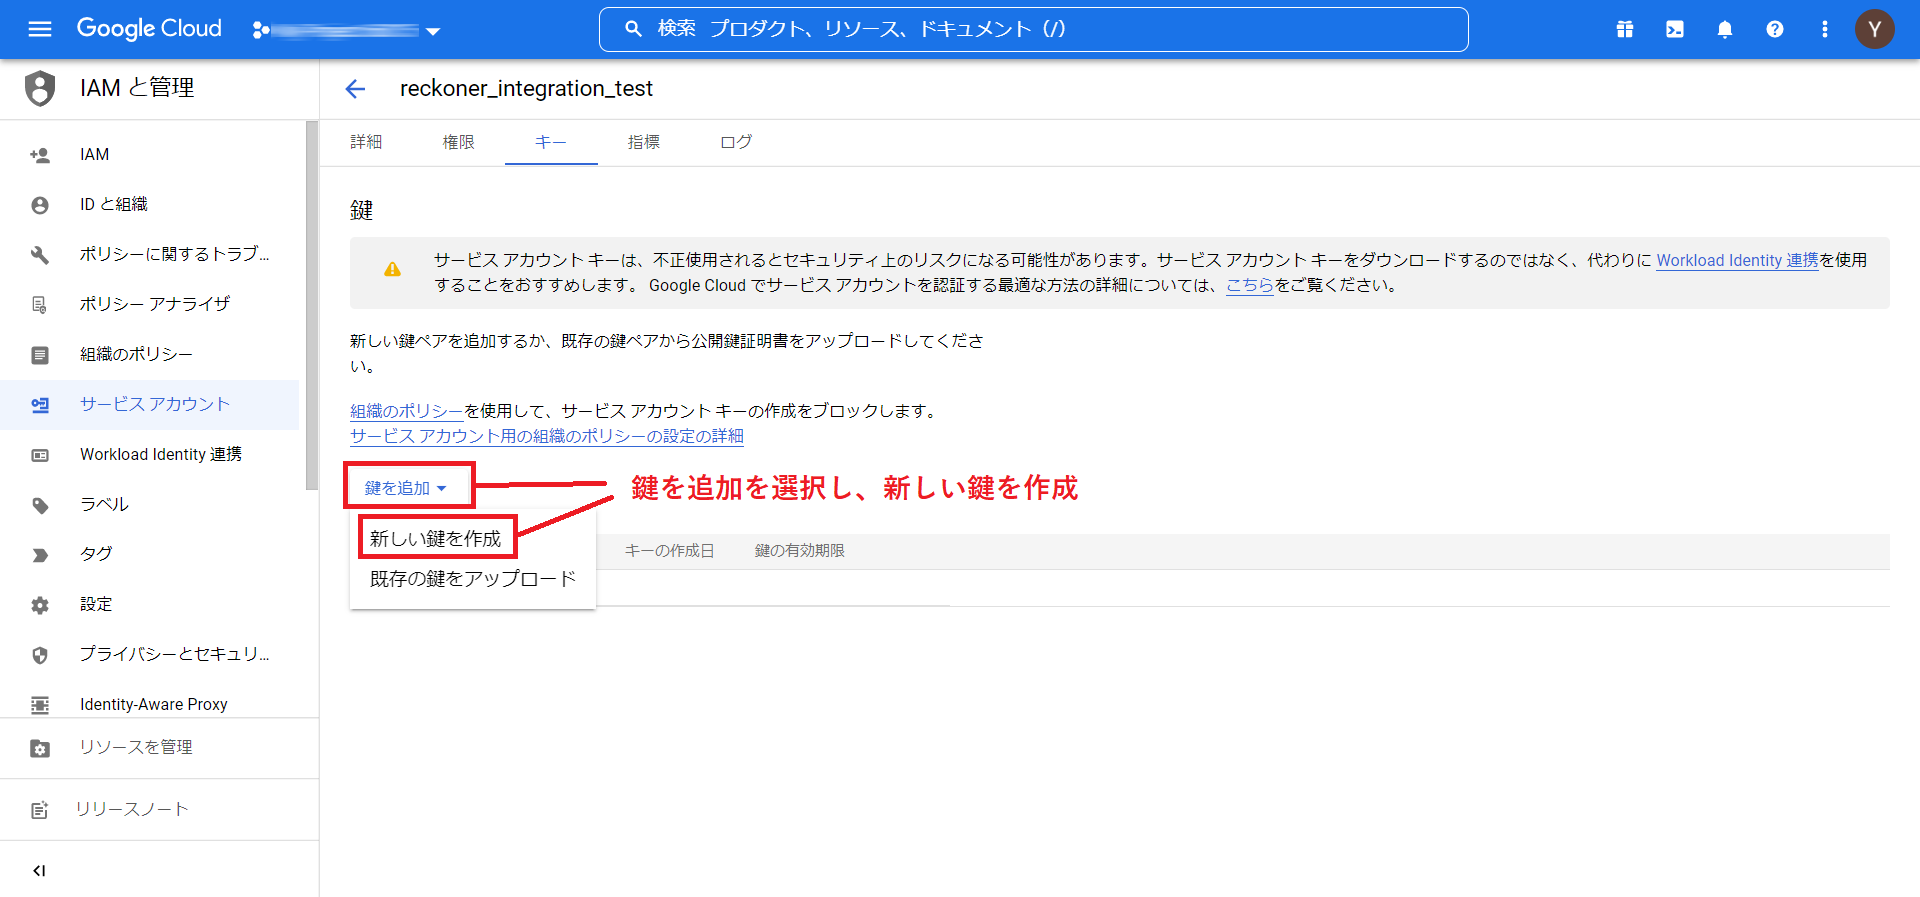Image resolution: width=1920 pixels, height=897 pixels.
Task: Switch to the 詳細 tab
Action: (x=366, y=142)
